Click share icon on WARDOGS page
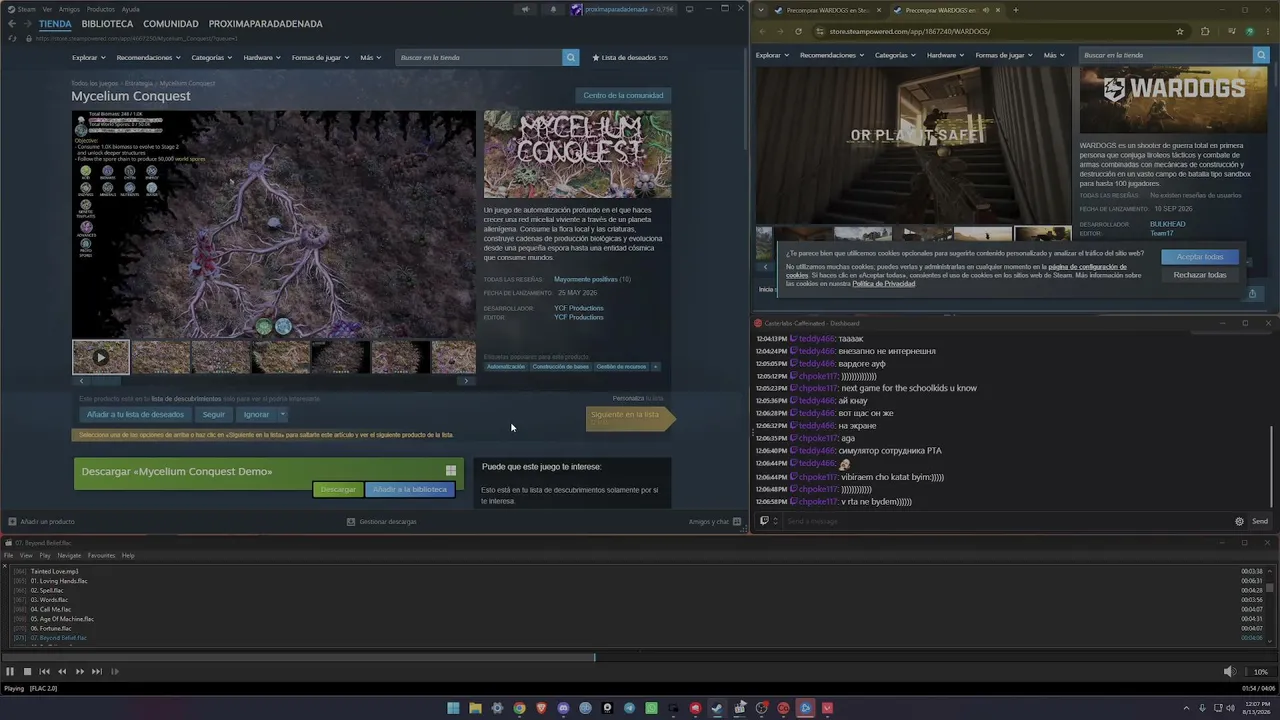The width and height of the screenshot is (1280, 720). click(x=1252, y=293)
